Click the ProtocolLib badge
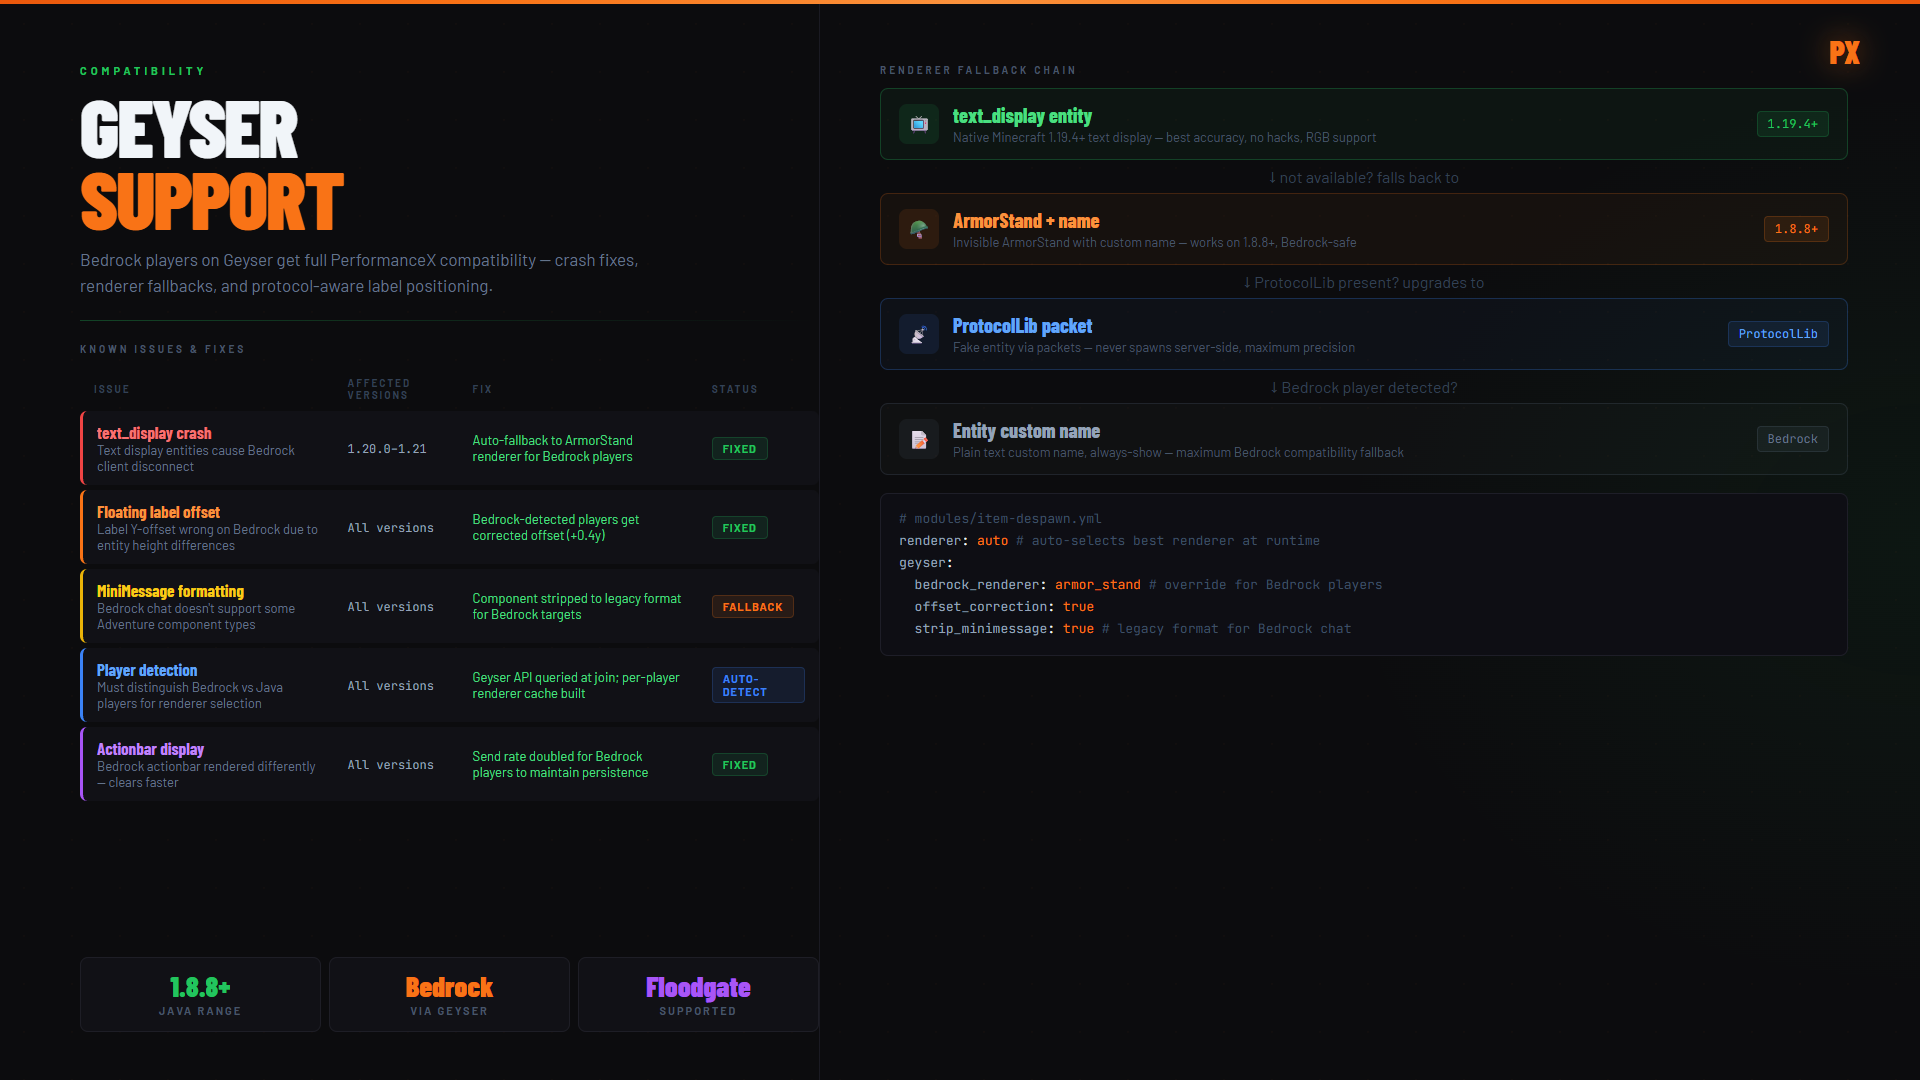1920x1080 pixels. coord(1778,334)
